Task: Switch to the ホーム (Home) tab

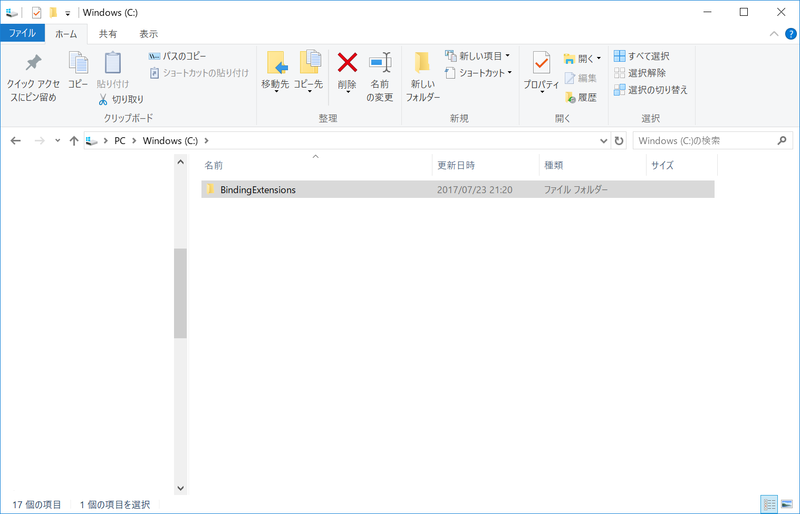Action: pyautogui.click(x=66, y=34)
